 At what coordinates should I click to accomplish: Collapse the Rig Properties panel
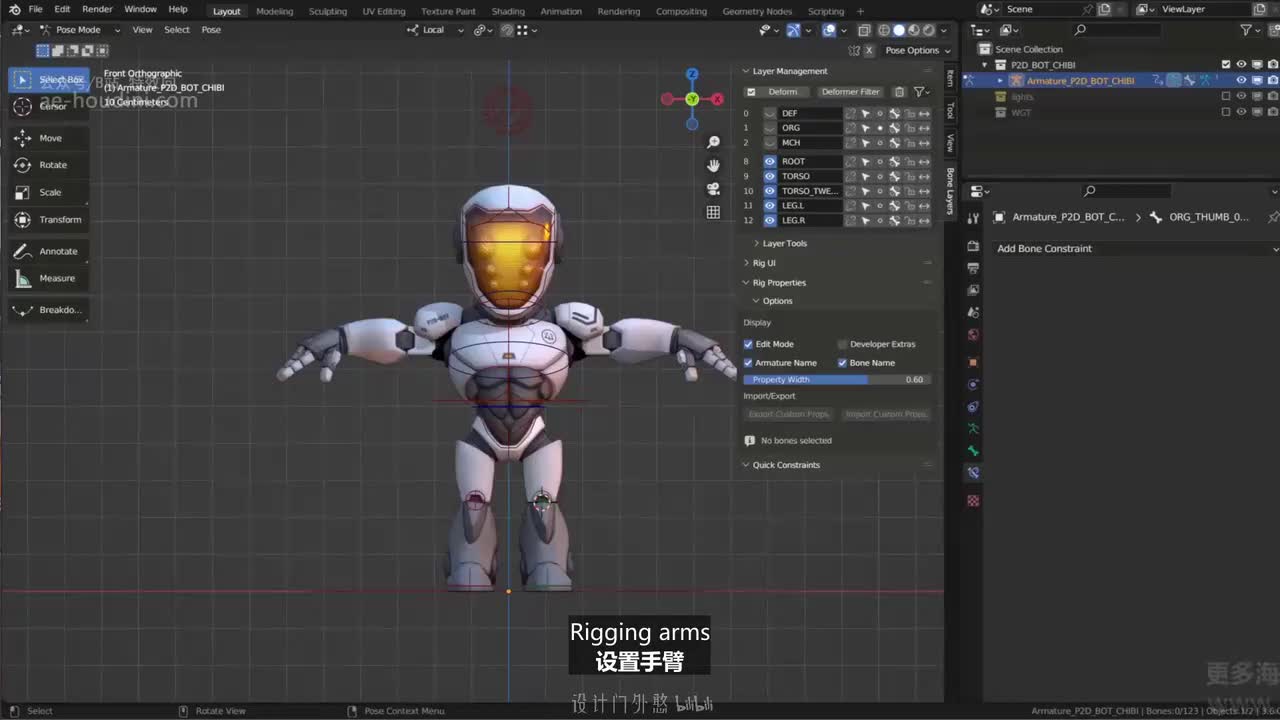pos(746,283)
